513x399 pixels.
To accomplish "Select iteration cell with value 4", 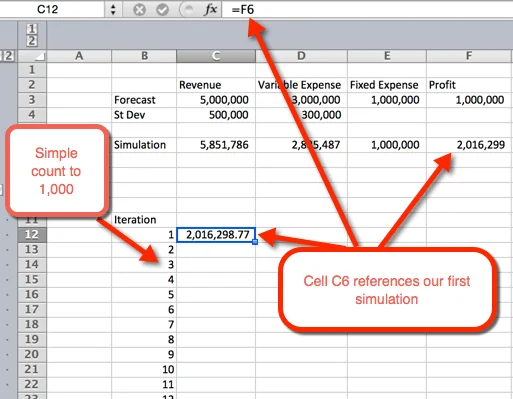I will (x=144, y=280).
